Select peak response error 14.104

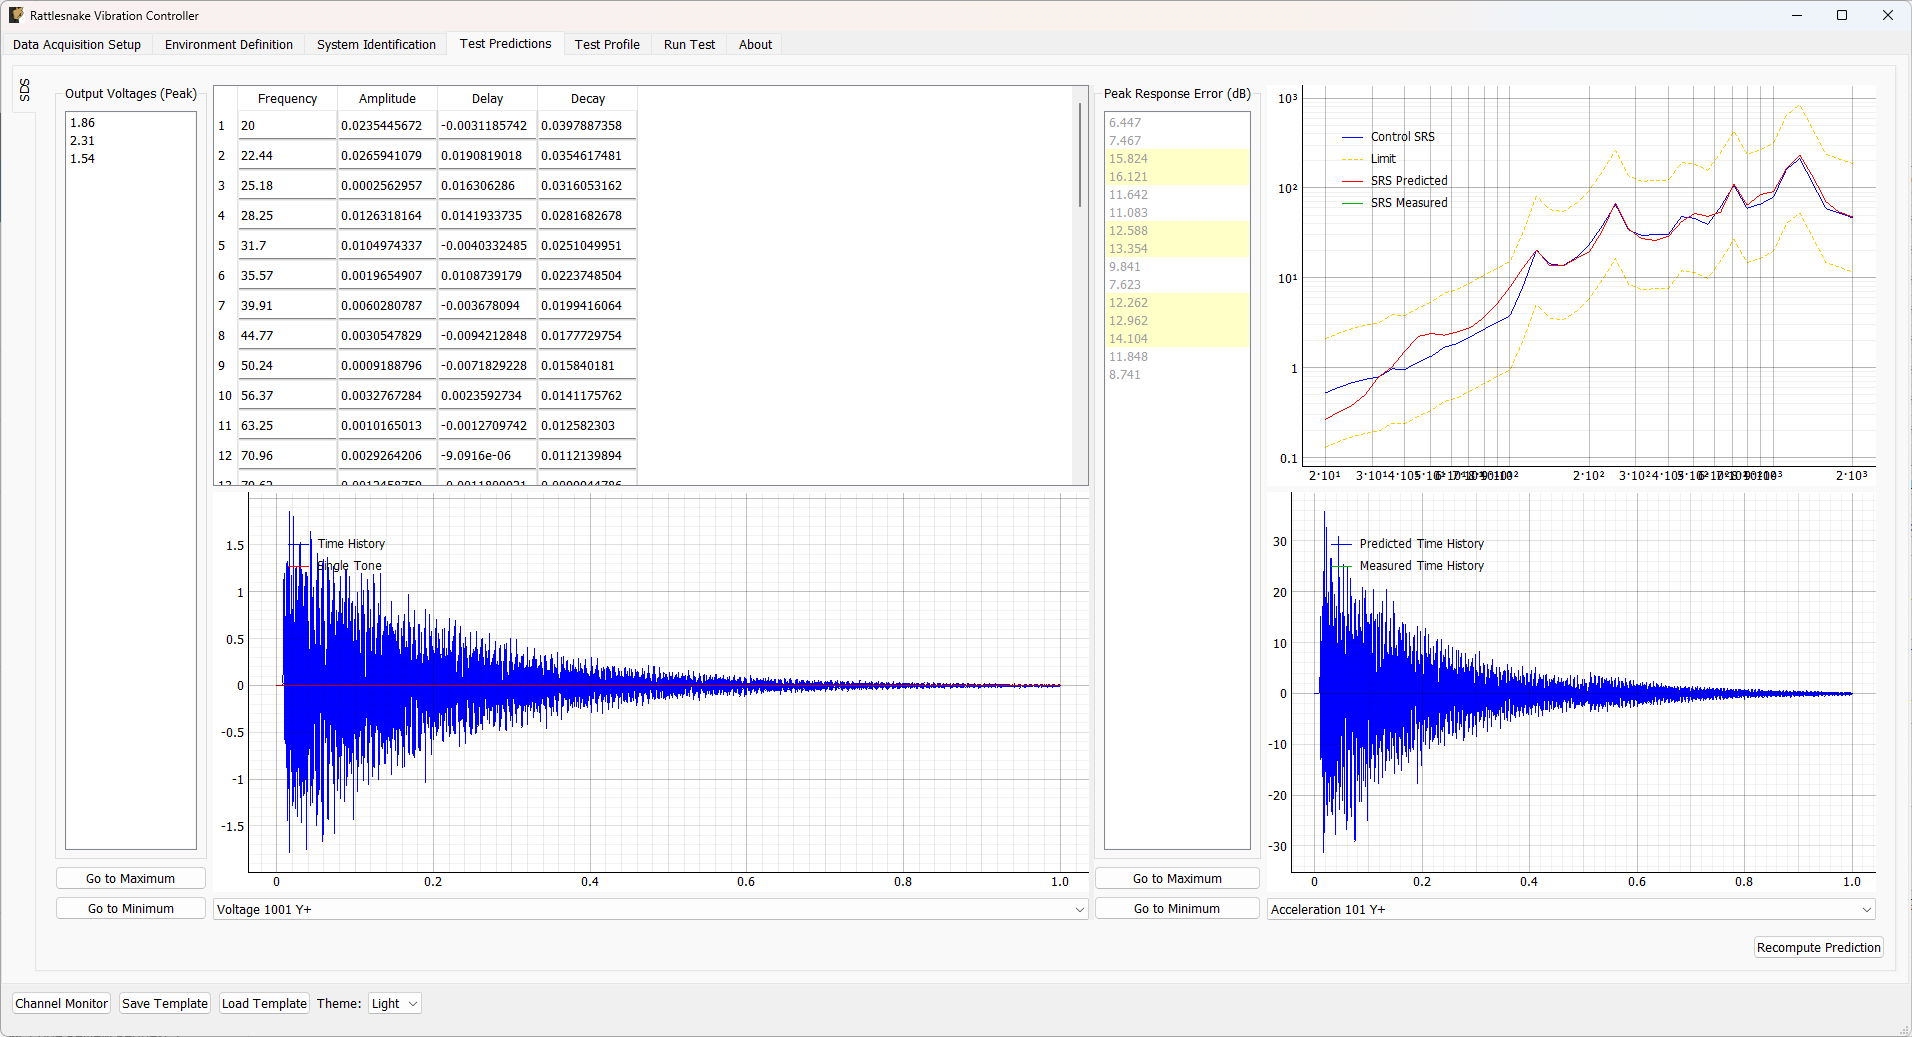pos(1177,338)
